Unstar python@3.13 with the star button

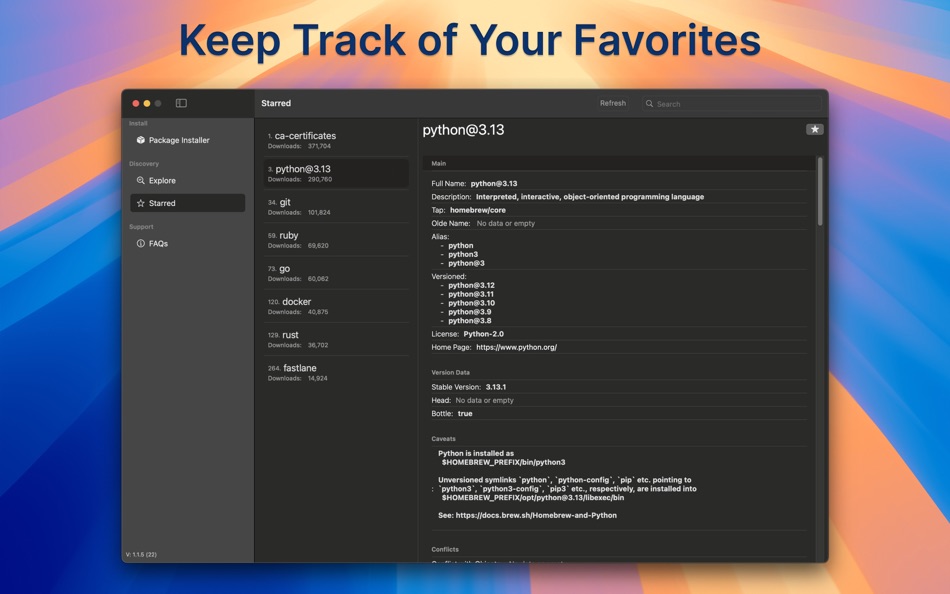pyautogui.click(x=814, y=129)
